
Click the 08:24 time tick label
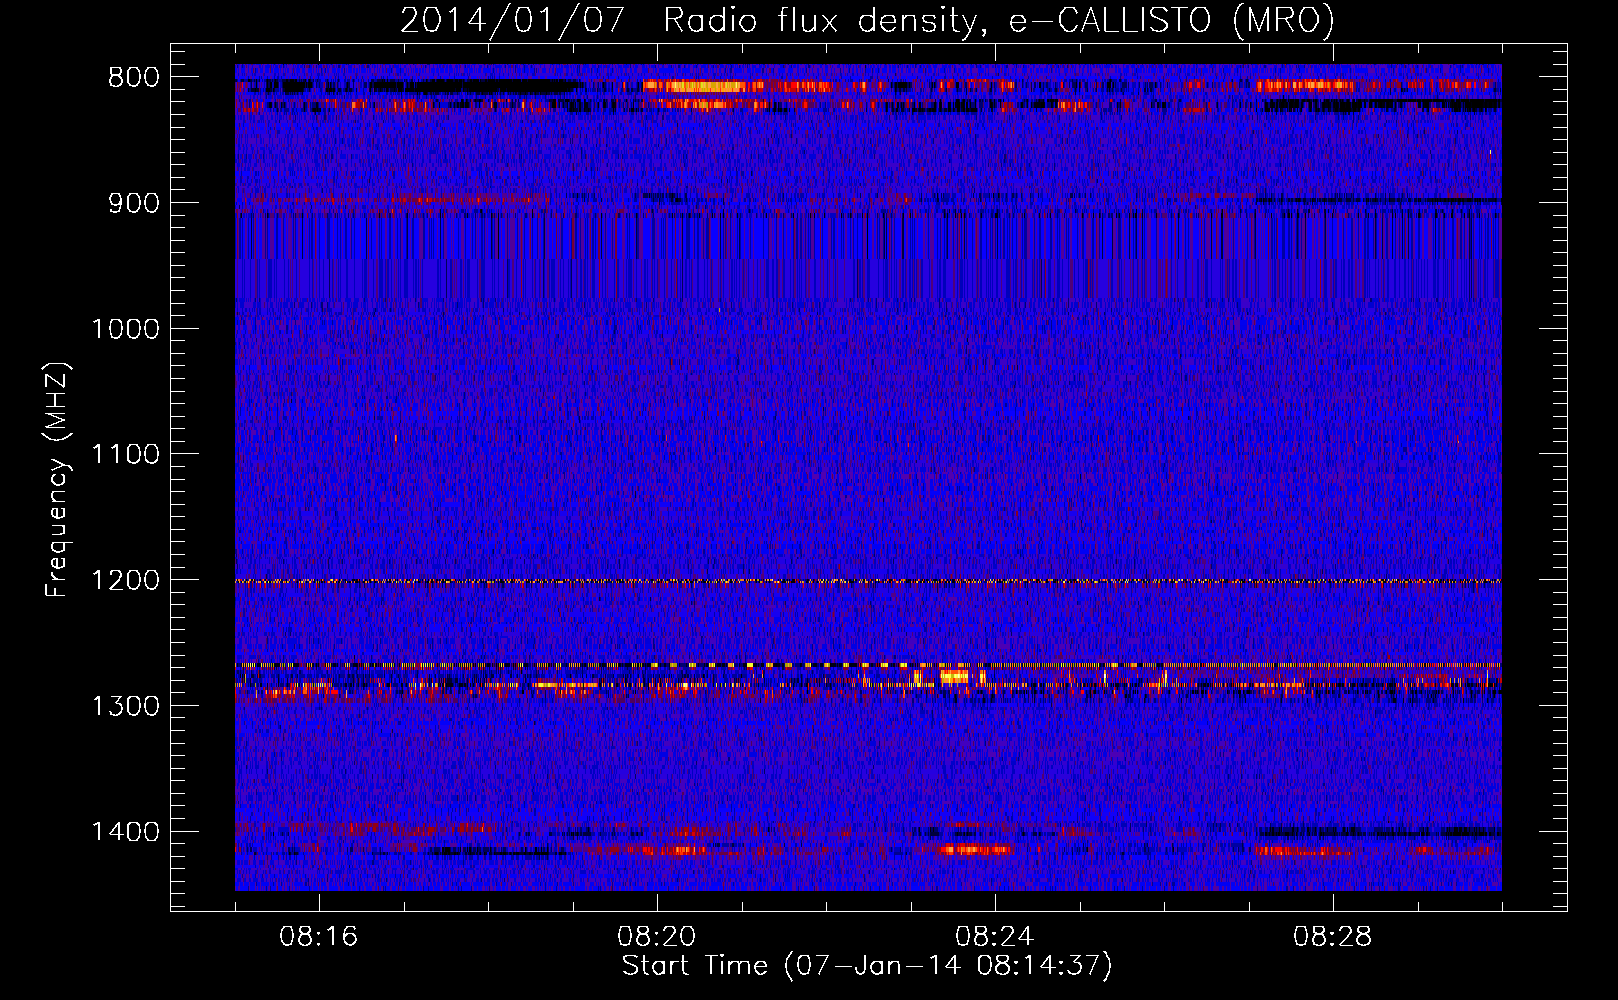pos(995,937)
